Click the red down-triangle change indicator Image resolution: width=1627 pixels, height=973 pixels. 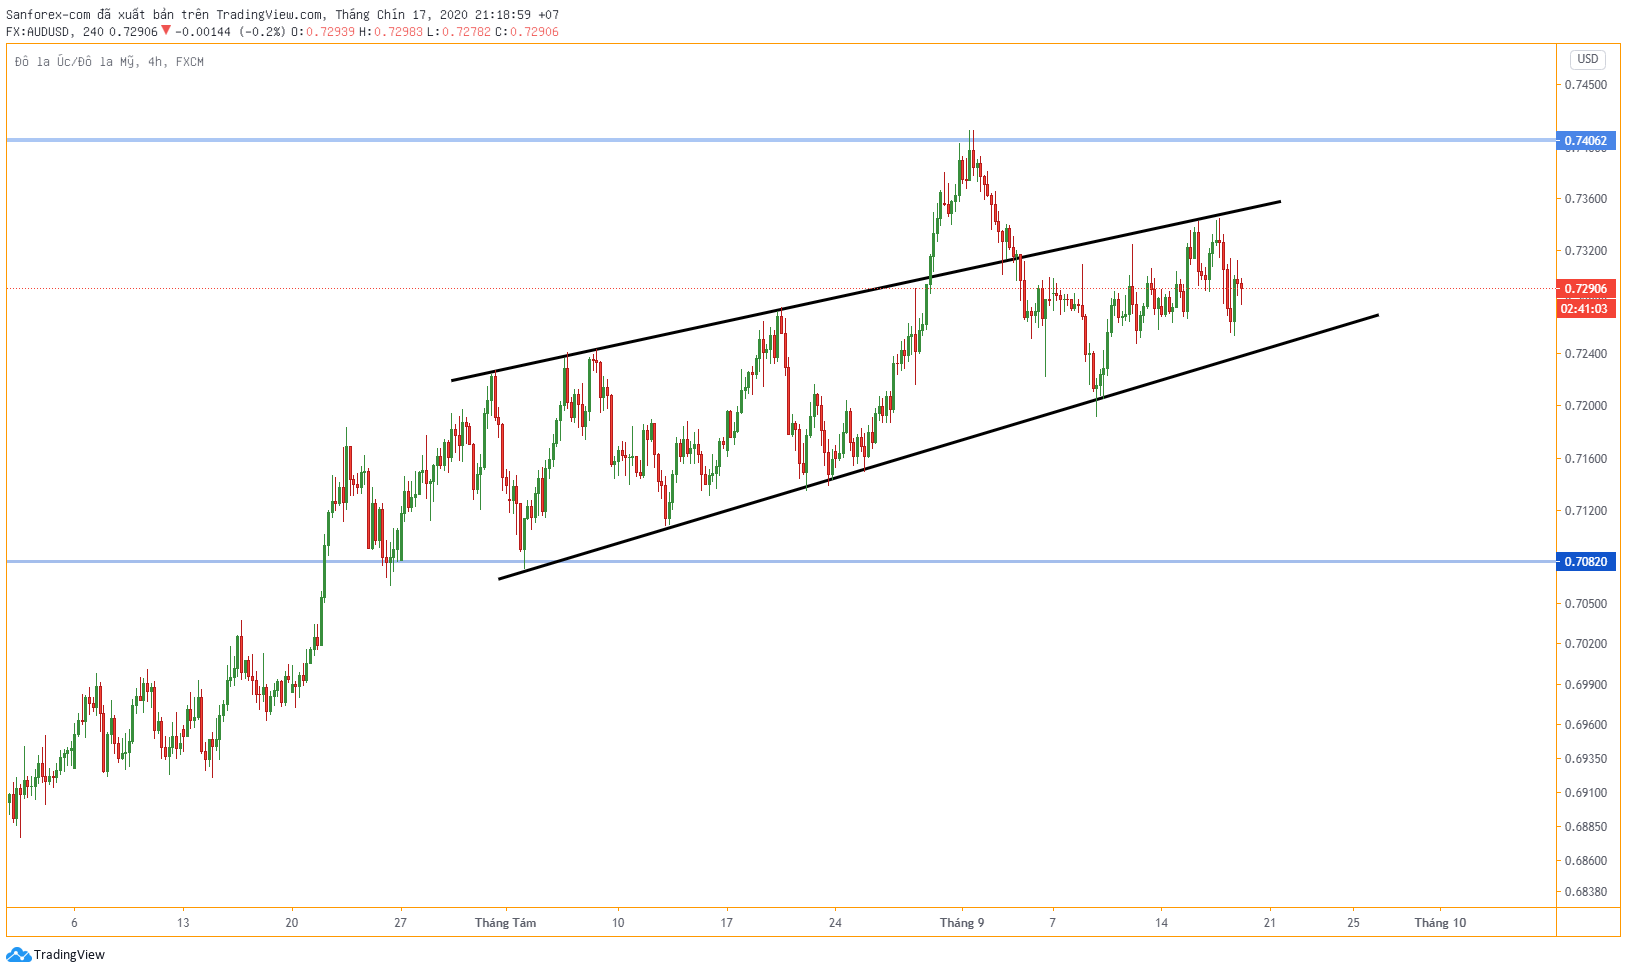point(166,31)
